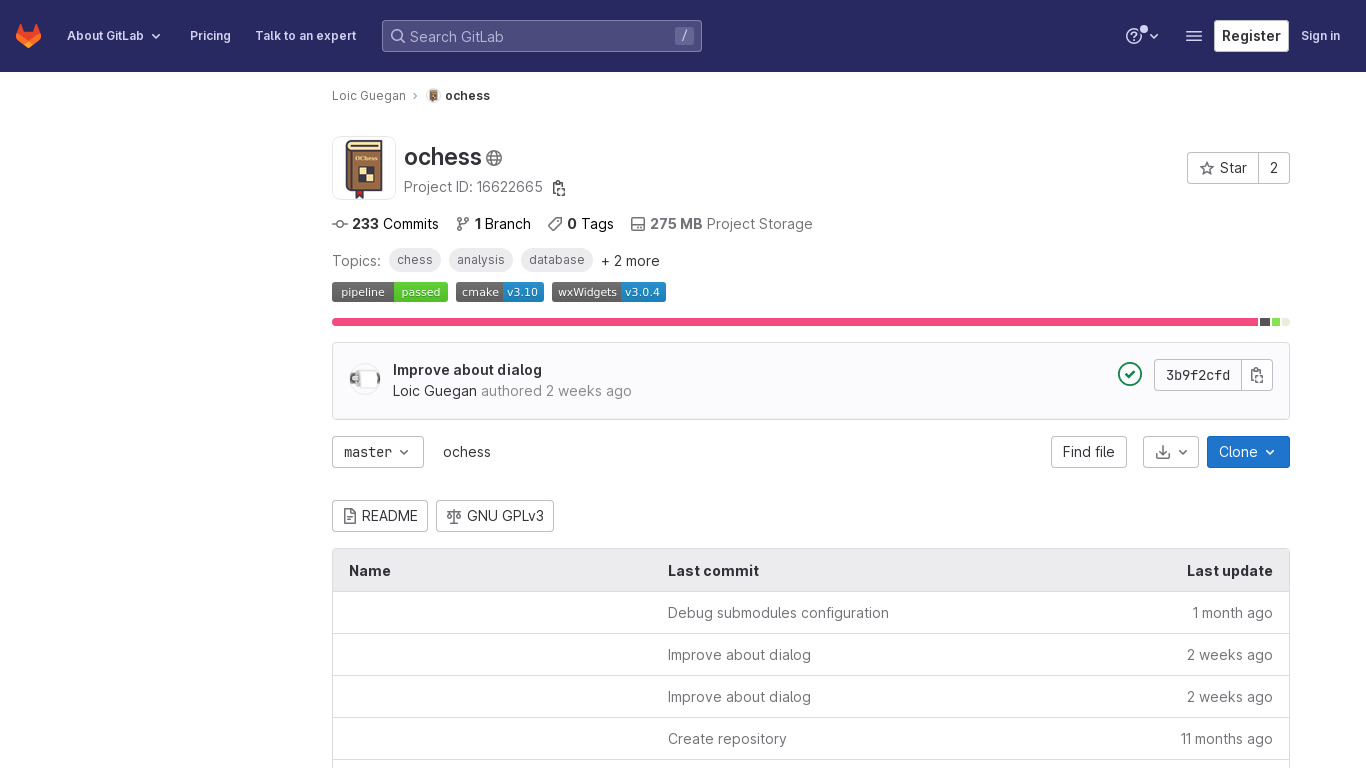Focus the Search GitLab field
Viewport: 1366px width, 768px height.
tap(541, 36)
